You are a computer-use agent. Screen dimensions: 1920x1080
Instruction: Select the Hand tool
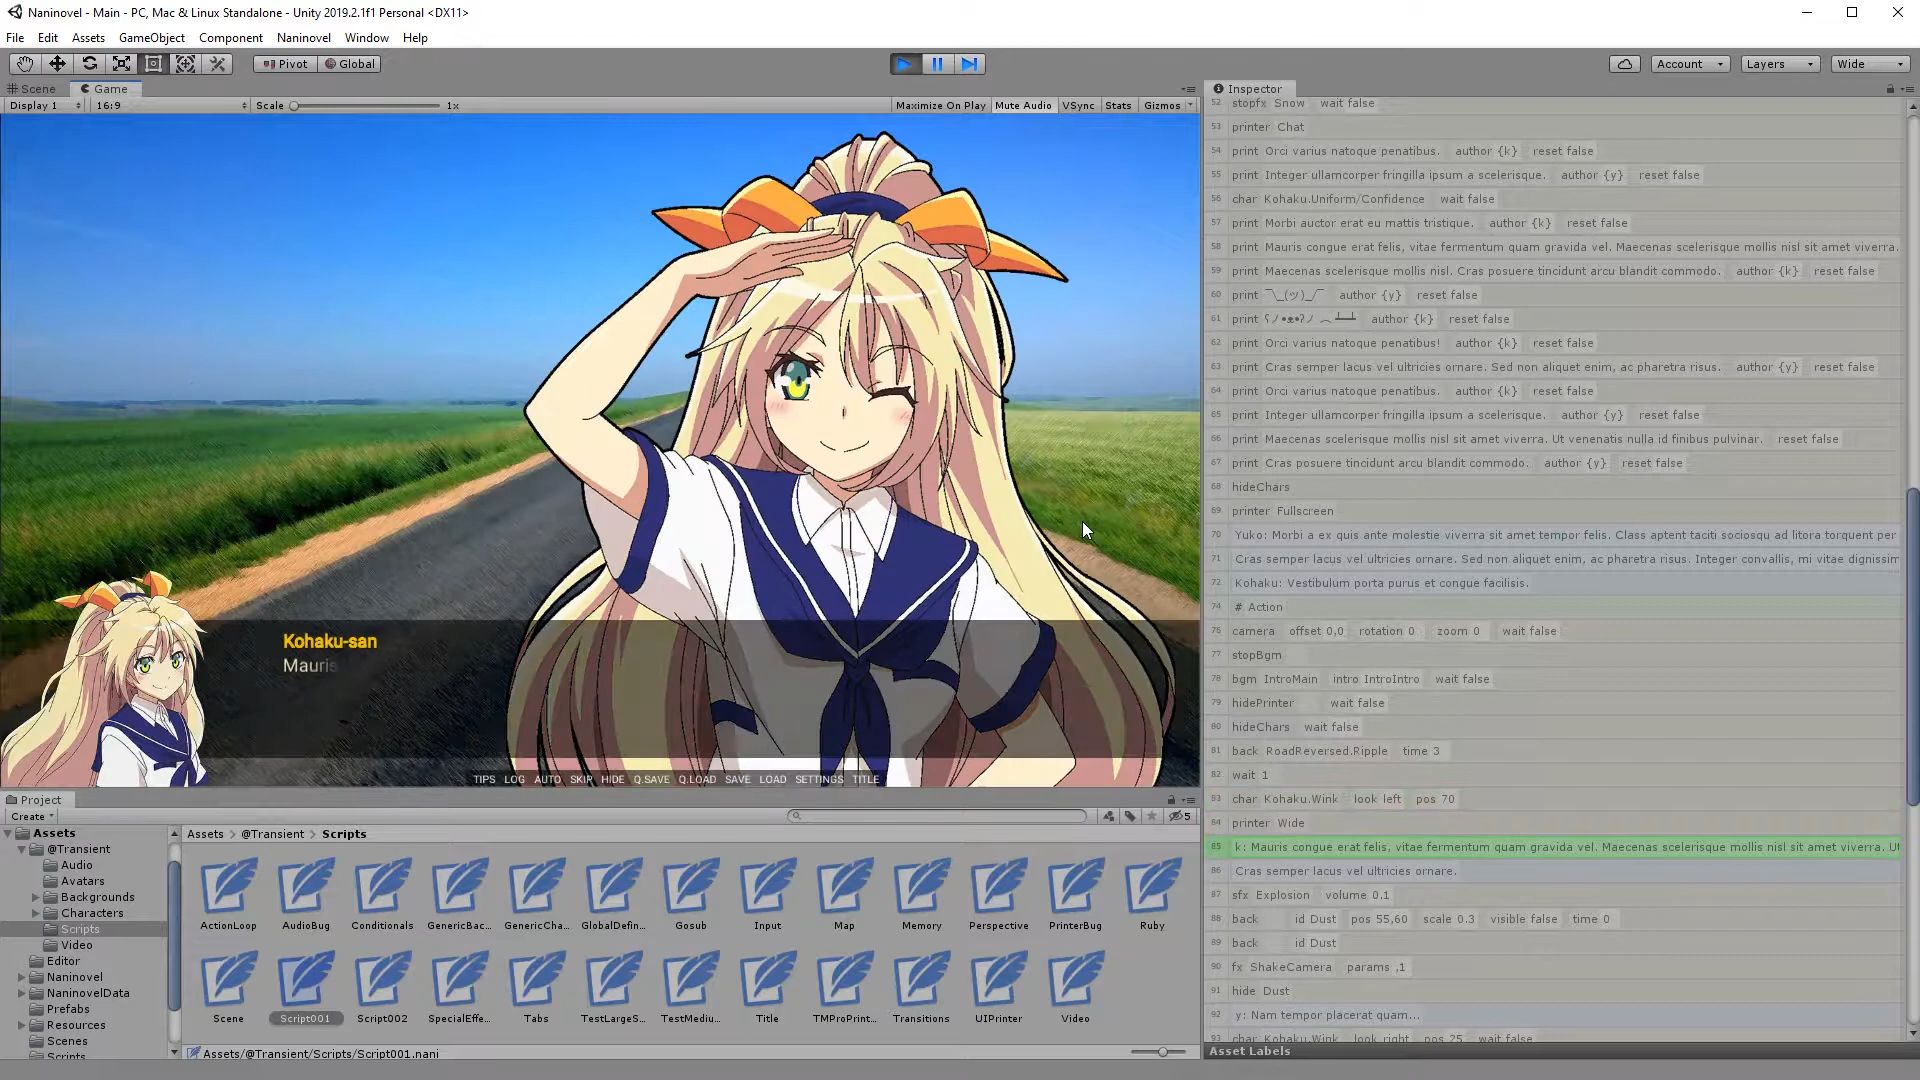[x=25, y=64]
